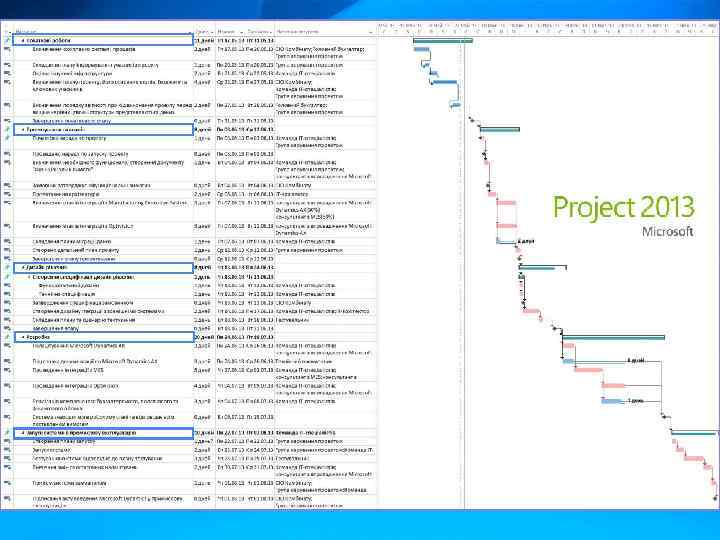Select the Розробка summary bar in Gantt chart

(613, 338)
